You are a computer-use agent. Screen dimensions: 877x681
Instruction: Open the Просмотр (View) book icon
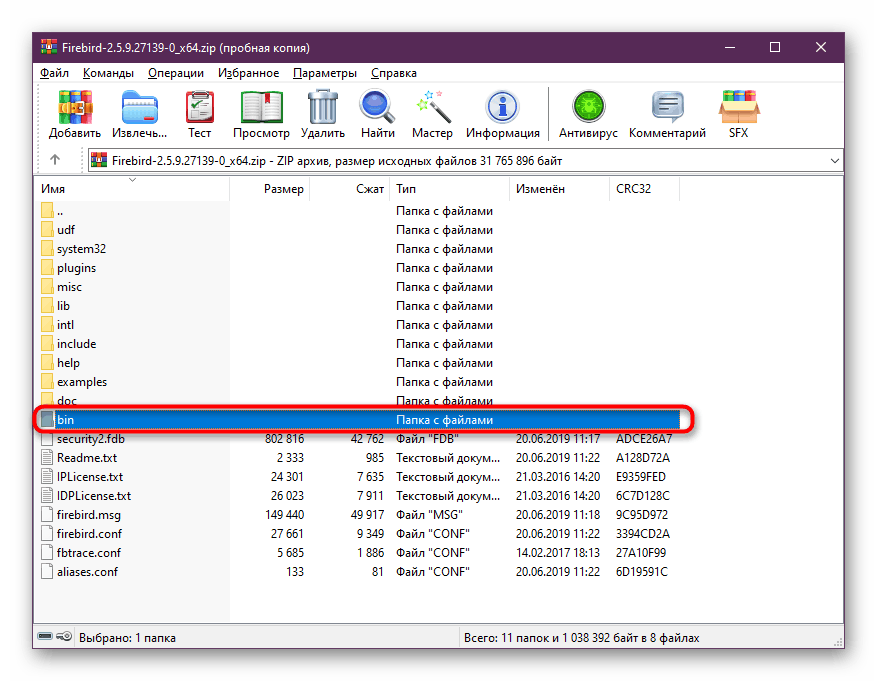pos(261,107)
